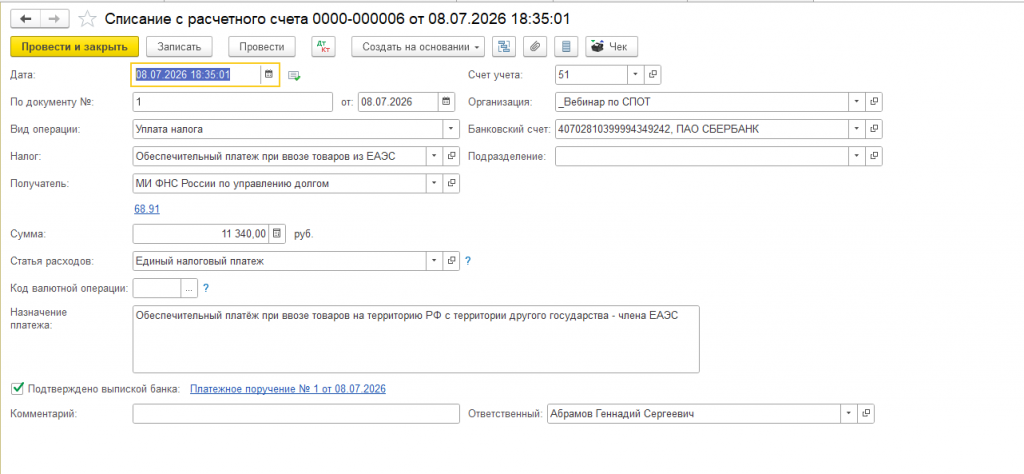Screen dimensions: 1024x474
Task: Open calculator in the Сумма field
Action: coord(278,234)
